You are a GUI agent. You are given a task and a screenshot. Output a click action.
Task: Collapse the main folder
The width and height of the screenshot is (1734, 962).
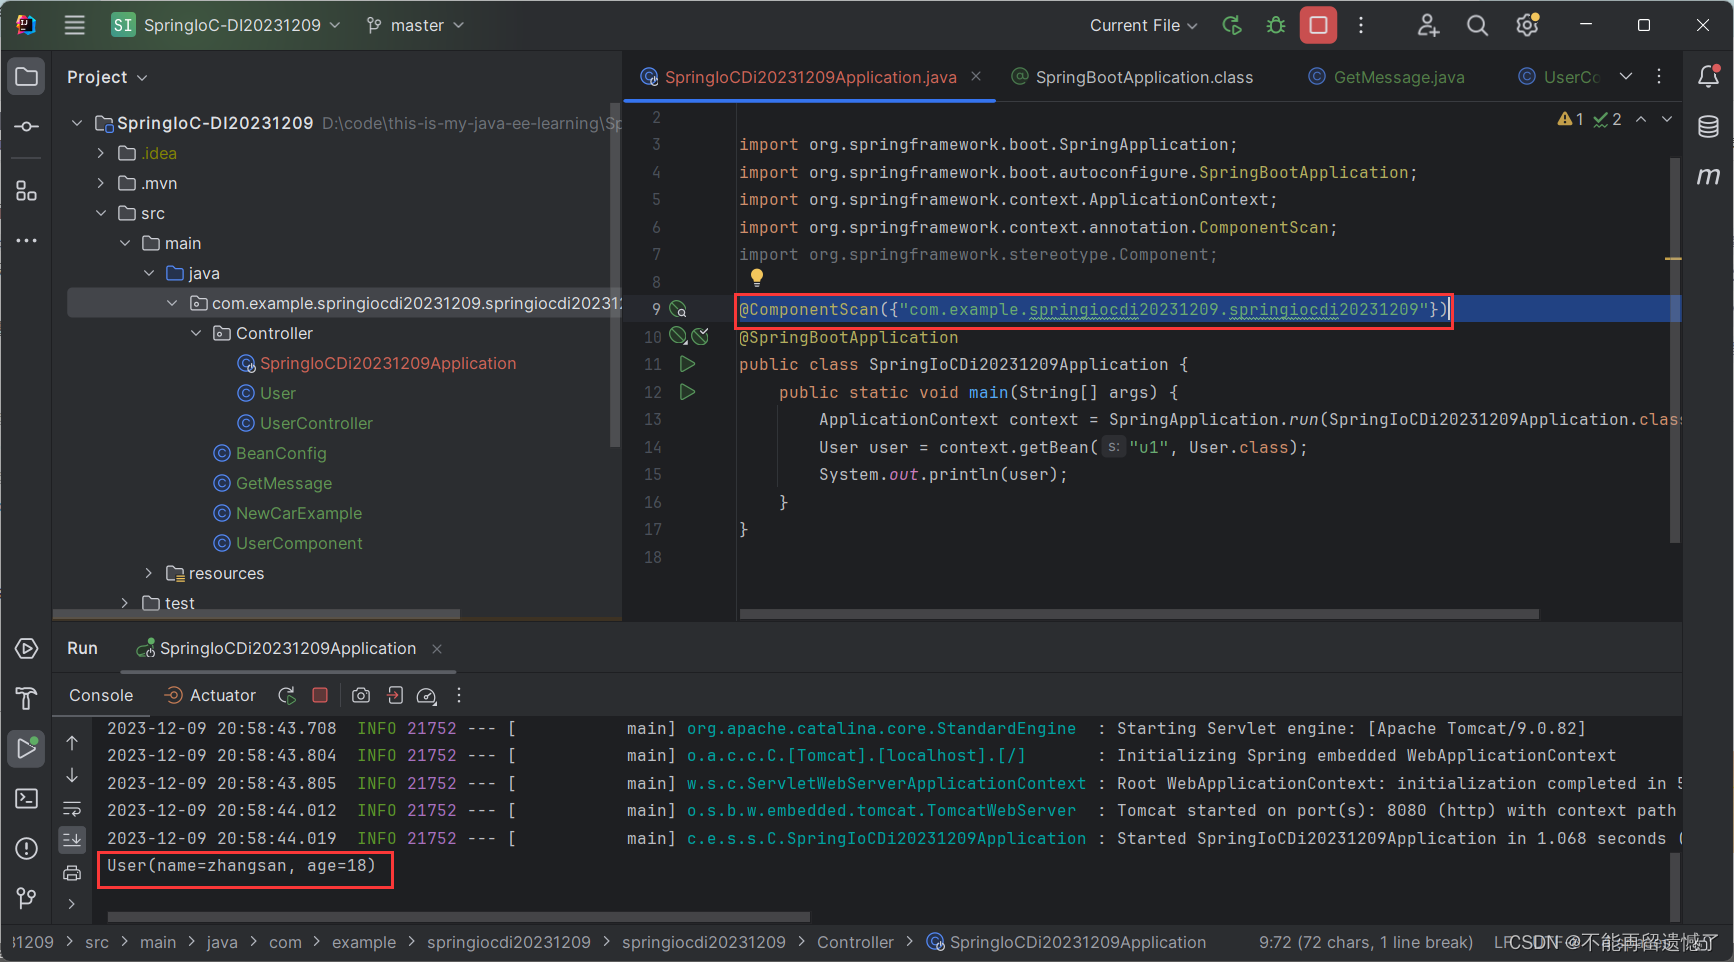(125, 243)
